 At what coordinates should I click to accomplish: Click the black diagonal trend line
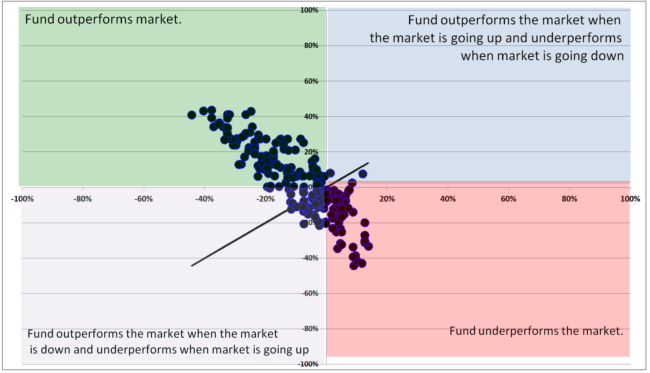click(x=280, y=214)
